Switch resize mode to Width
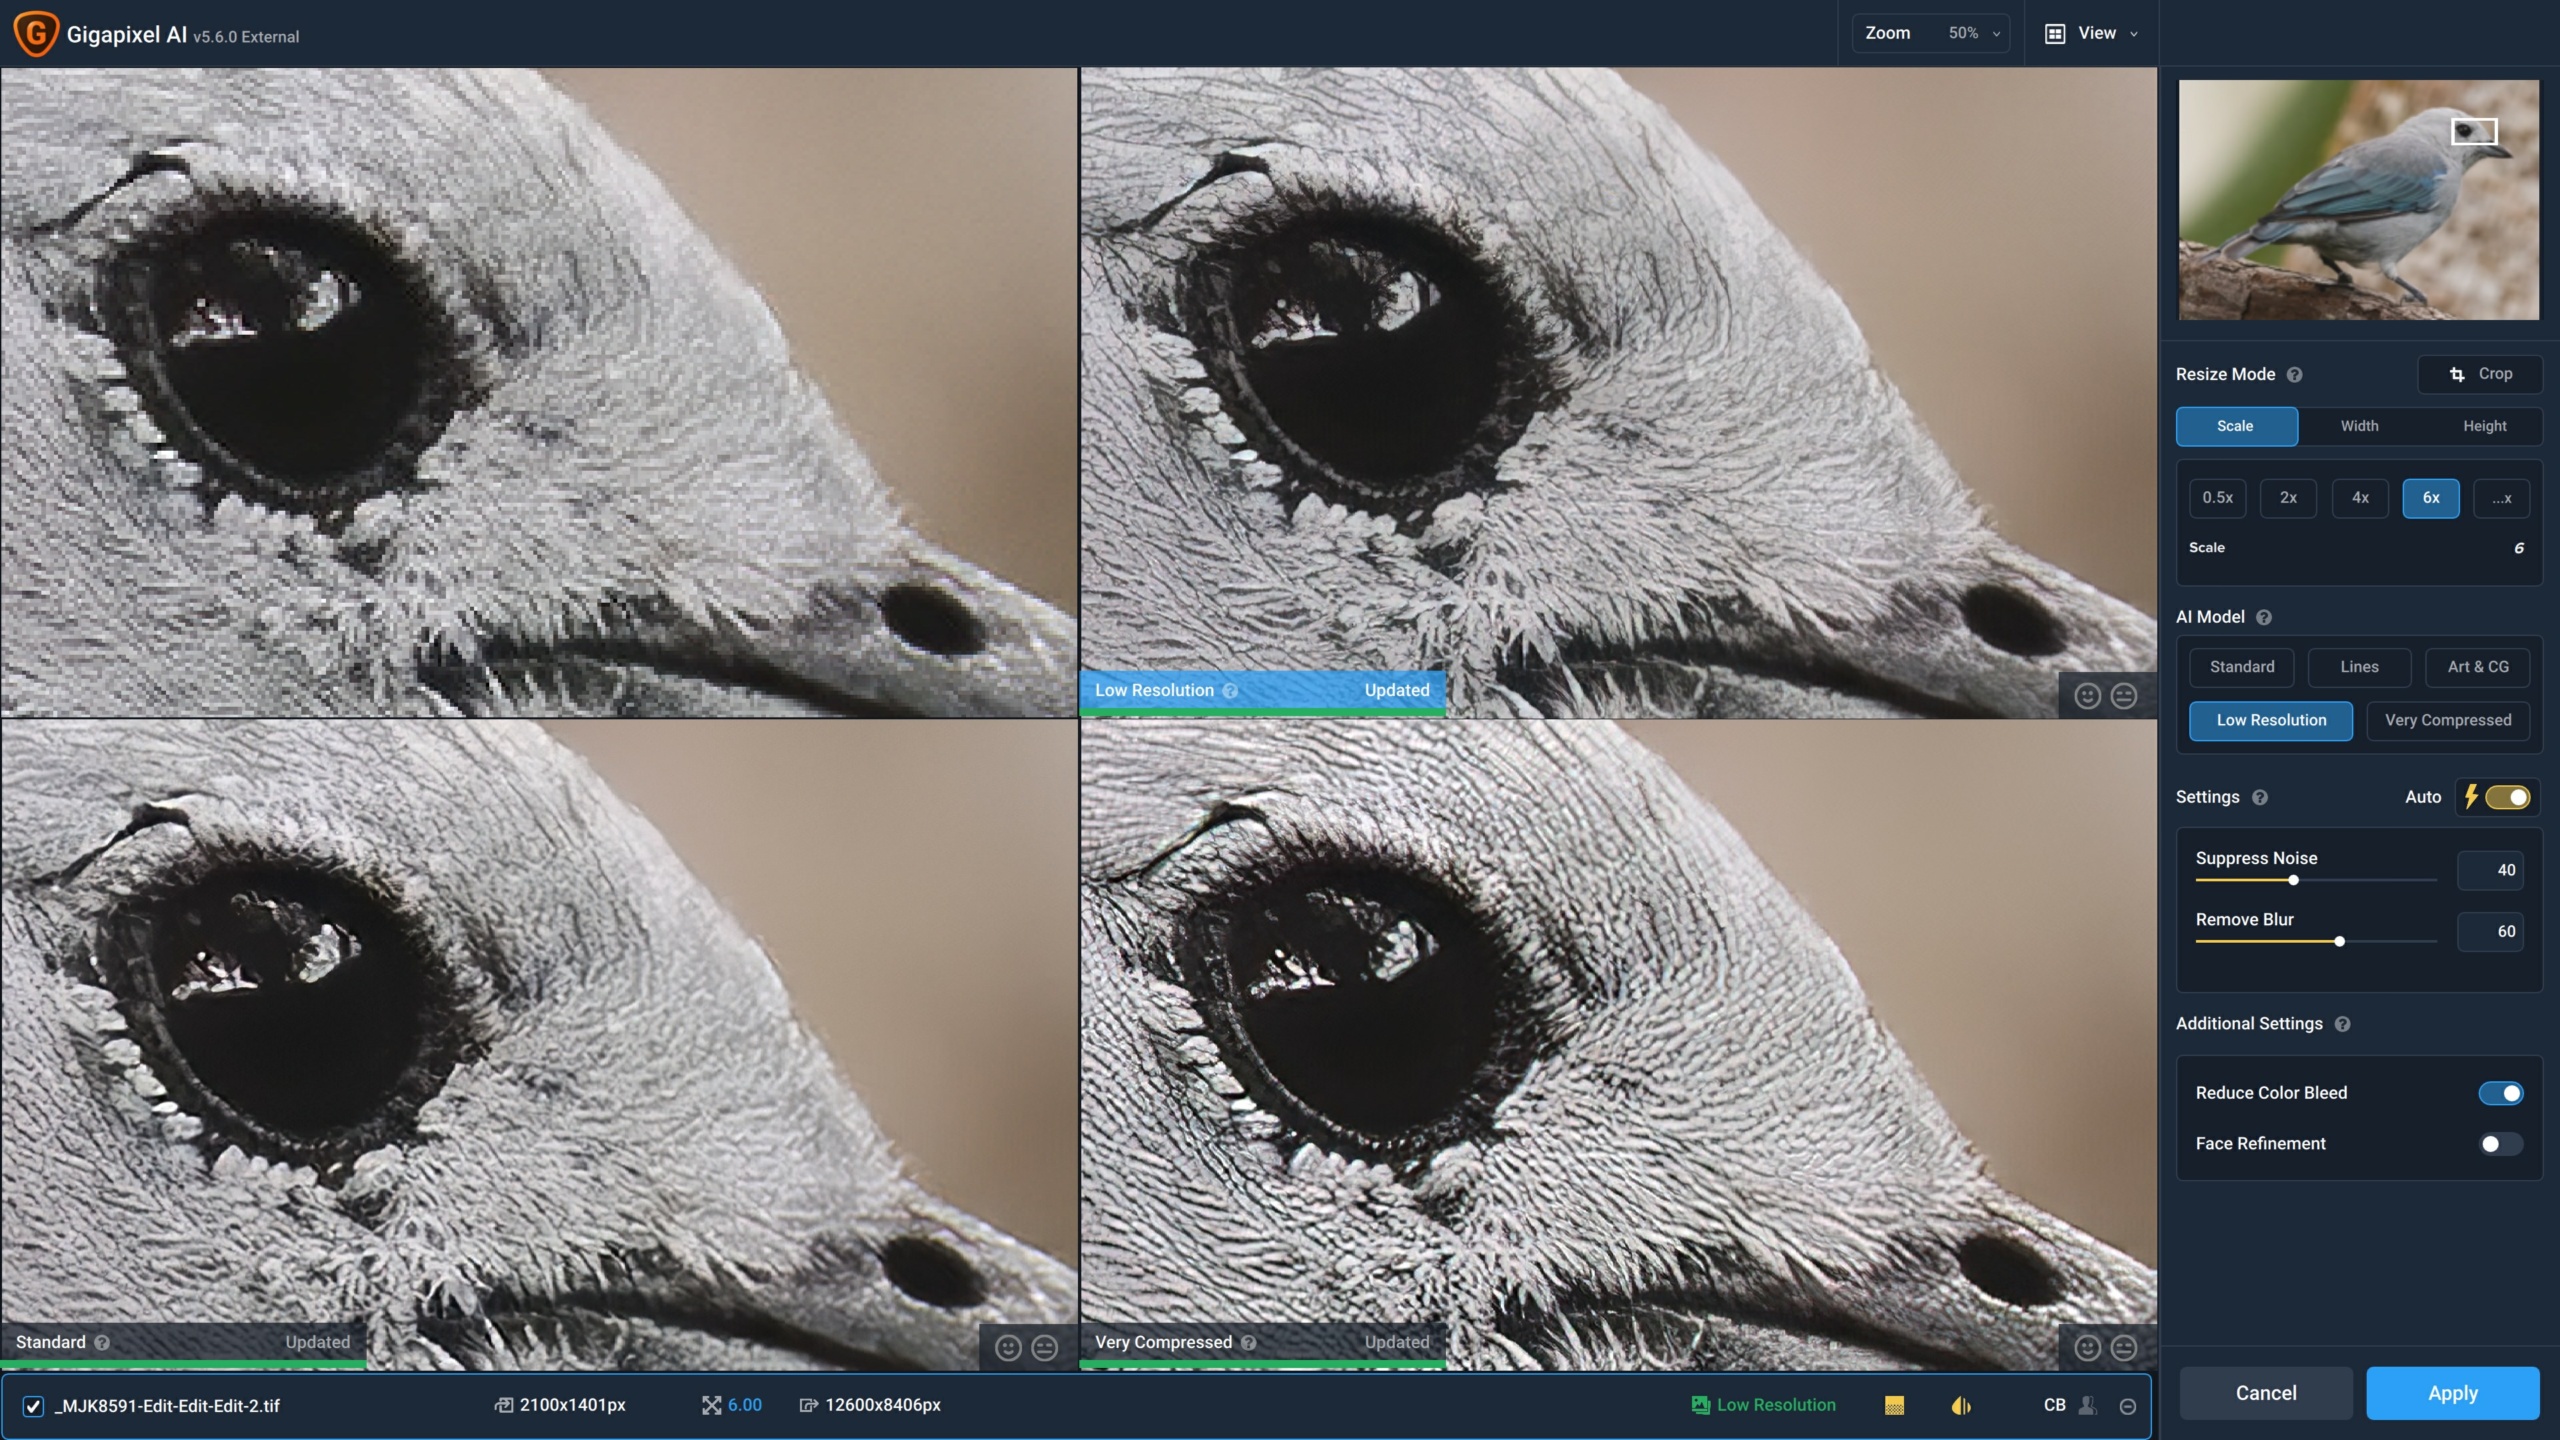2560x1440 pixels. pos(2360,427)
